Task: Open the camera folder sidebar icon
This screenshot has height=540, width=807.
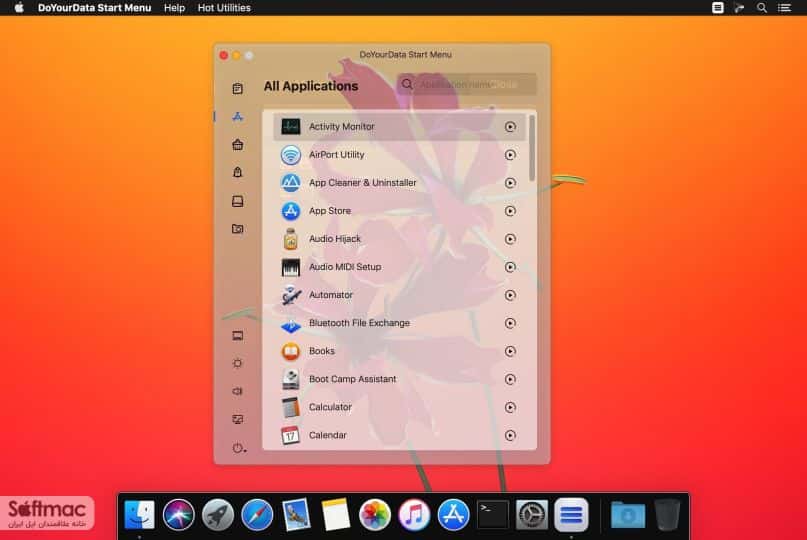Action: coord(237,229)
